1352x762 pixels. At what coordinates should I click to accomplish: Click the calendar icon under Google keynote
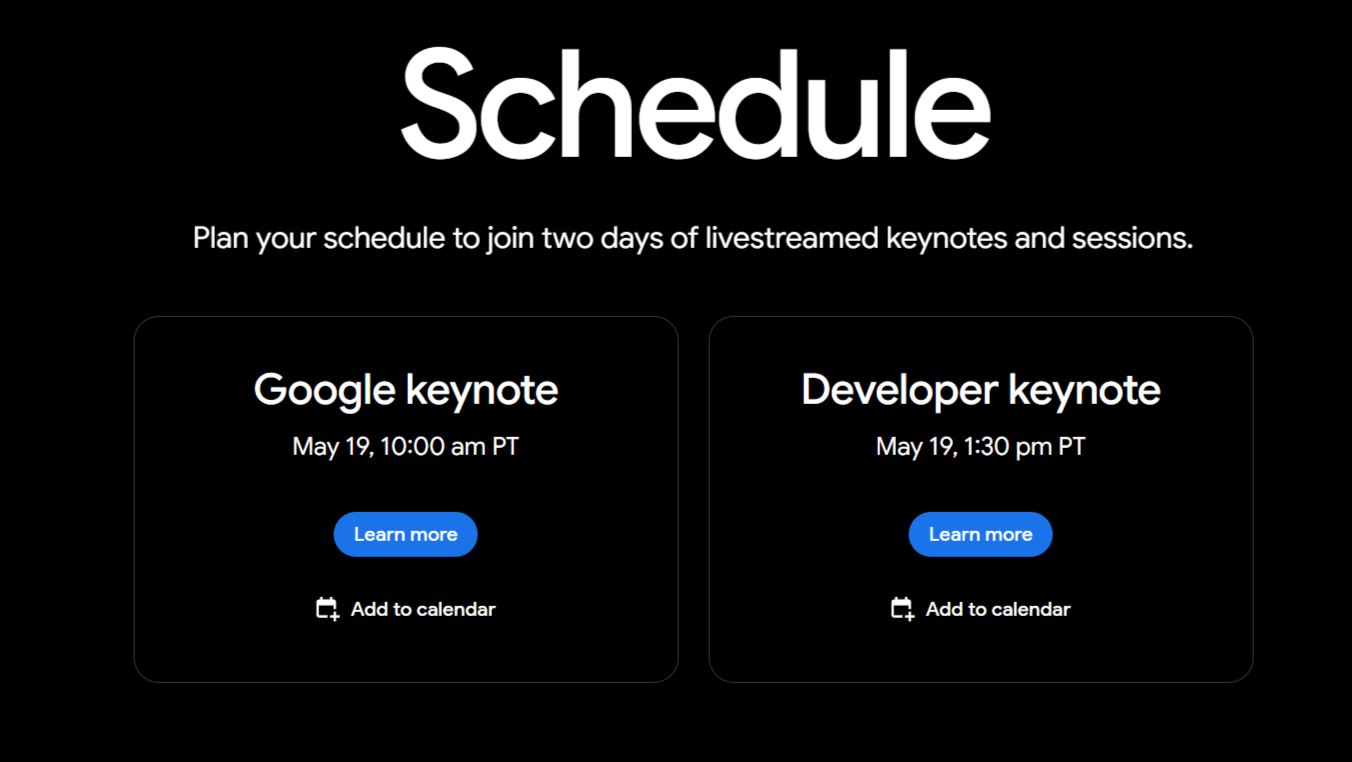[x=327, y=609]
